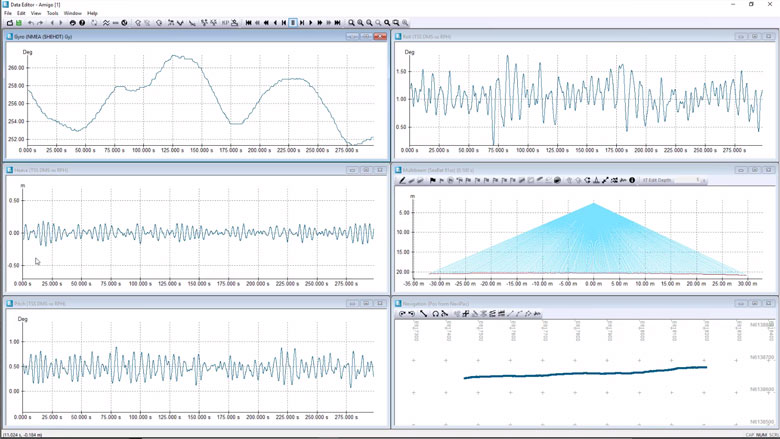Screen dimensions: 780x439
Task: Click the first magnifier zoom icon
Action: tap(352, 23)
